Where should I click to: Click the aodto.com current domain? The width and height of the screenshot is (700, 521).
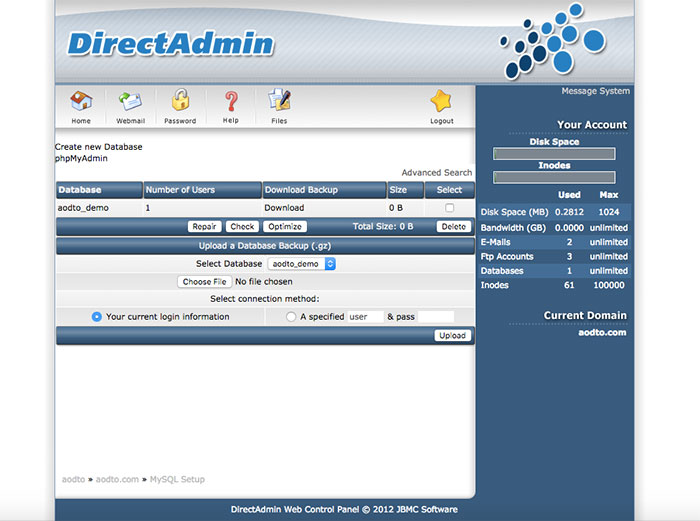pos(602,333)
